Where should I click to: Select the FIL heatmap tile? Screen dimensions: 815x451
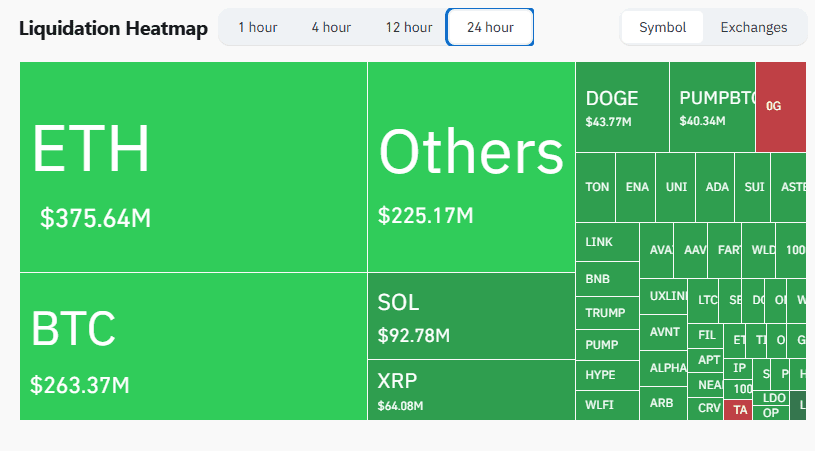coord(705,335)
